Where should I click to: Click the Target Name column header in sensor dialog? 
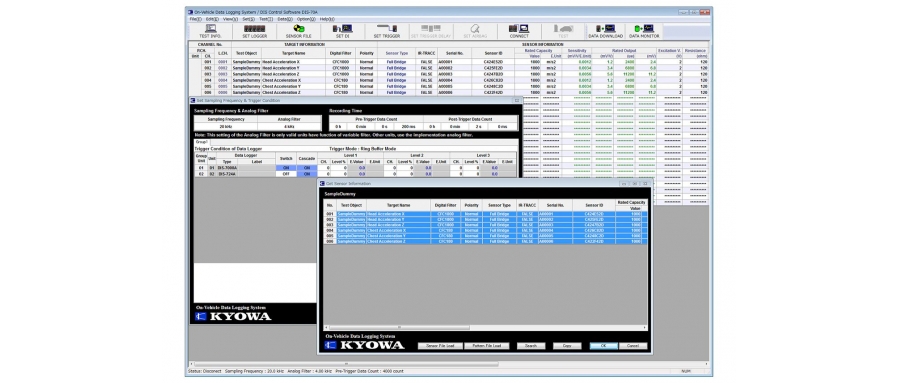pyautogui.click(x=398, y=205)
